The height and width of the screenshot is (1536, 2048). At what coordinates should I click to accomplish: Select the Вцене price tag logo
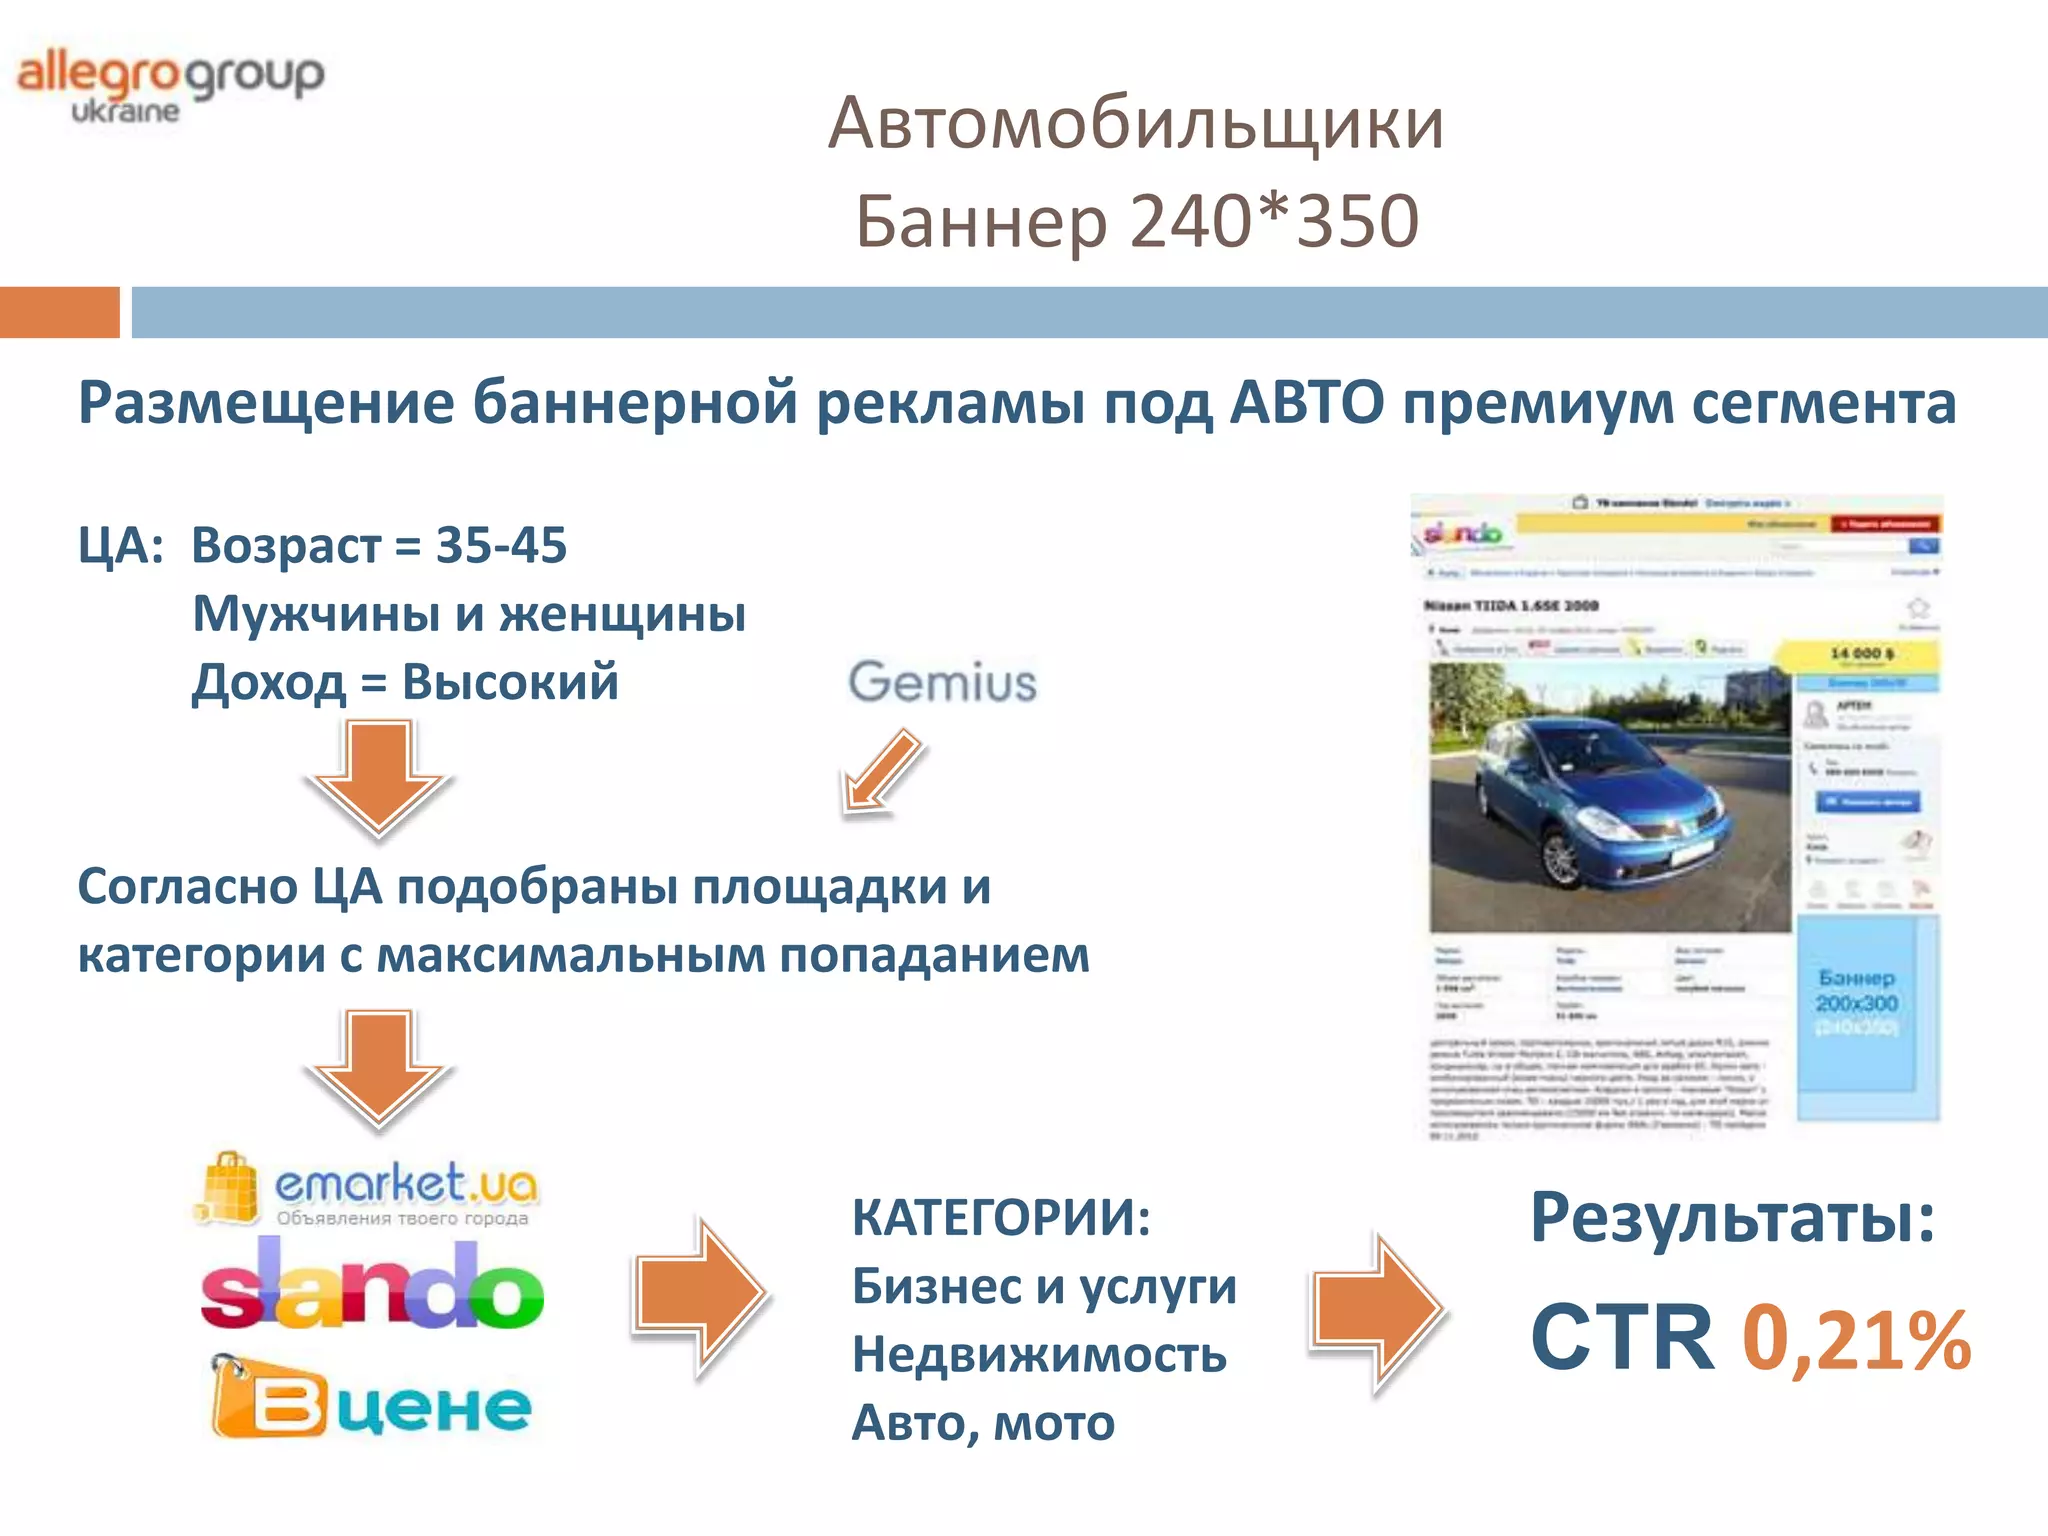(371, 1398)
